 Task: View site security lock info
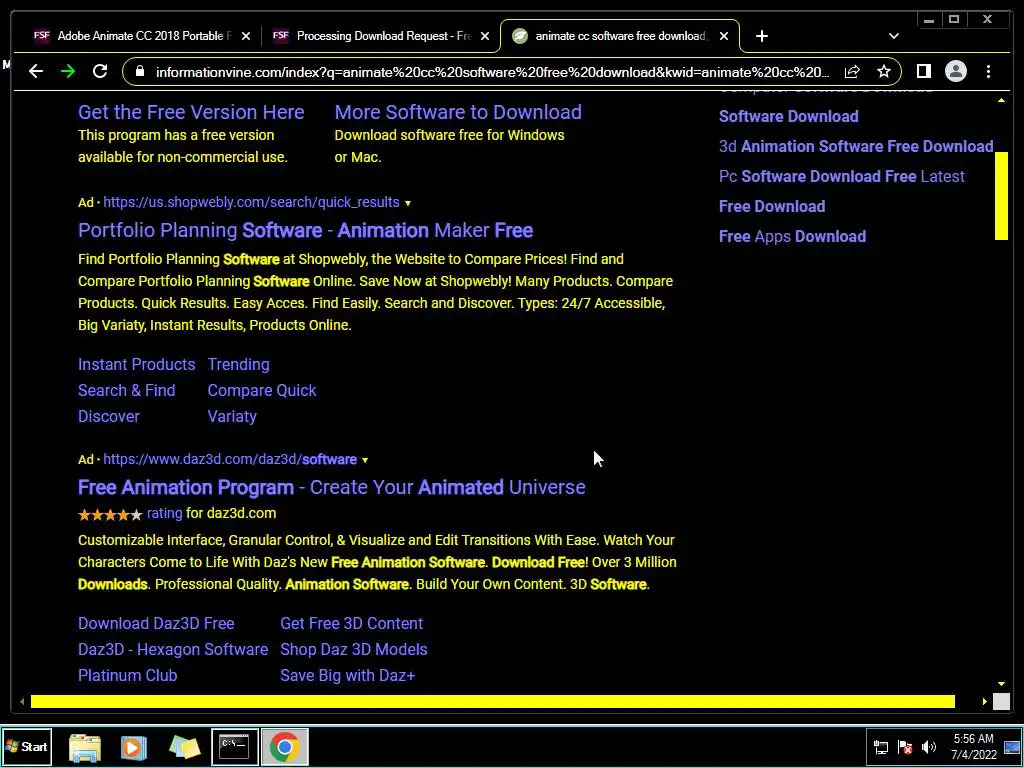(139, 71)
